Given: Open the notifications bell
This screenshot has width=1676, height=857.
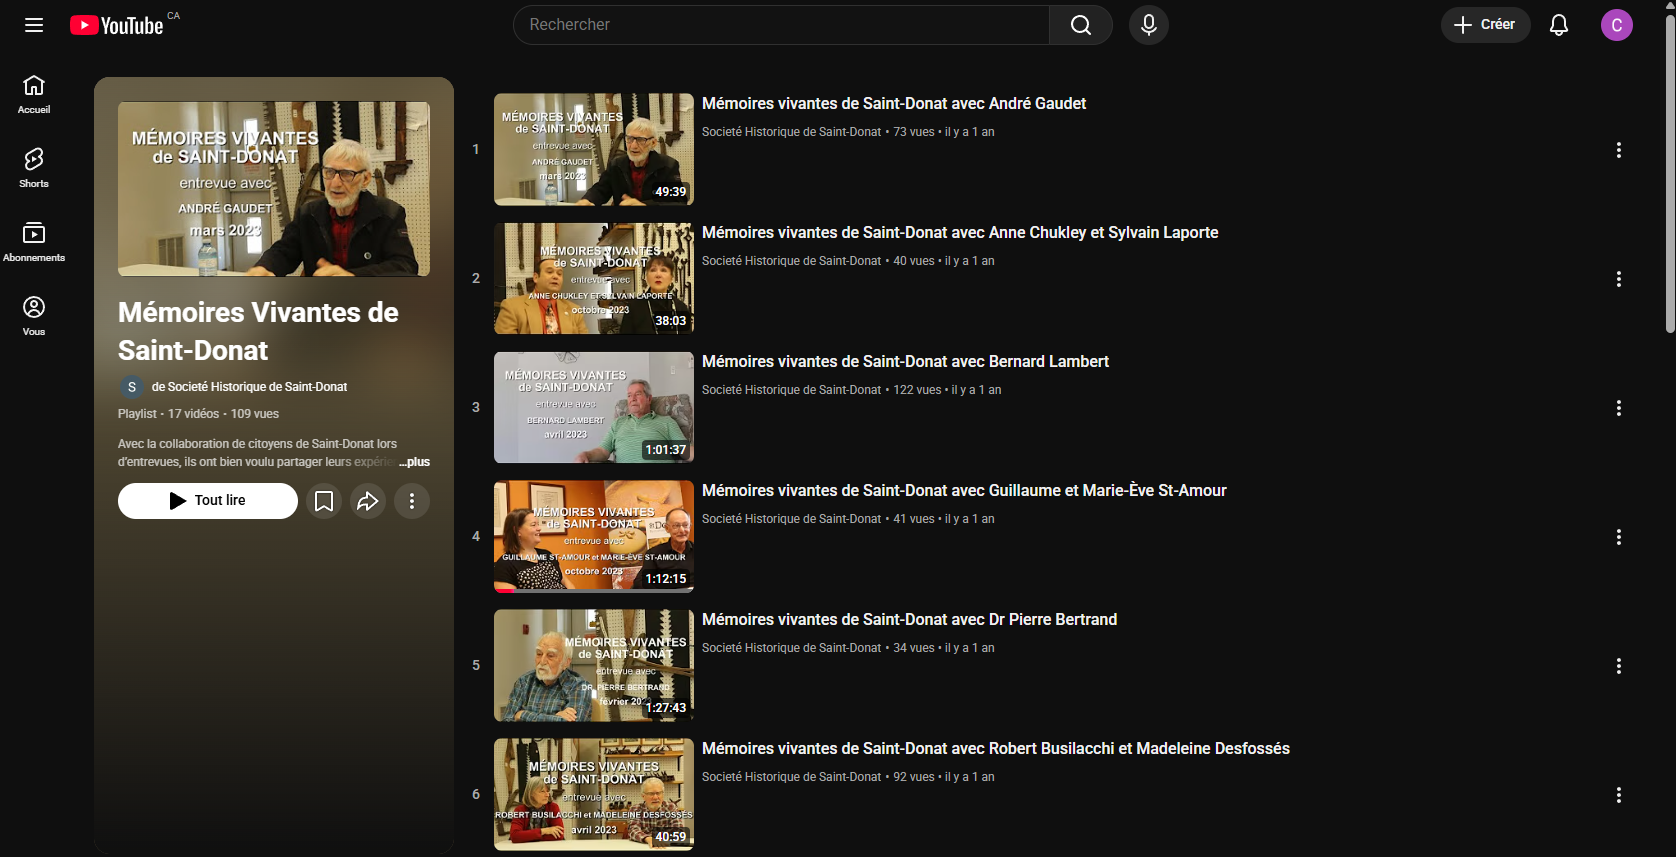Looking at the screenshot, I should pyautogui.click(x=1558, y=25).
